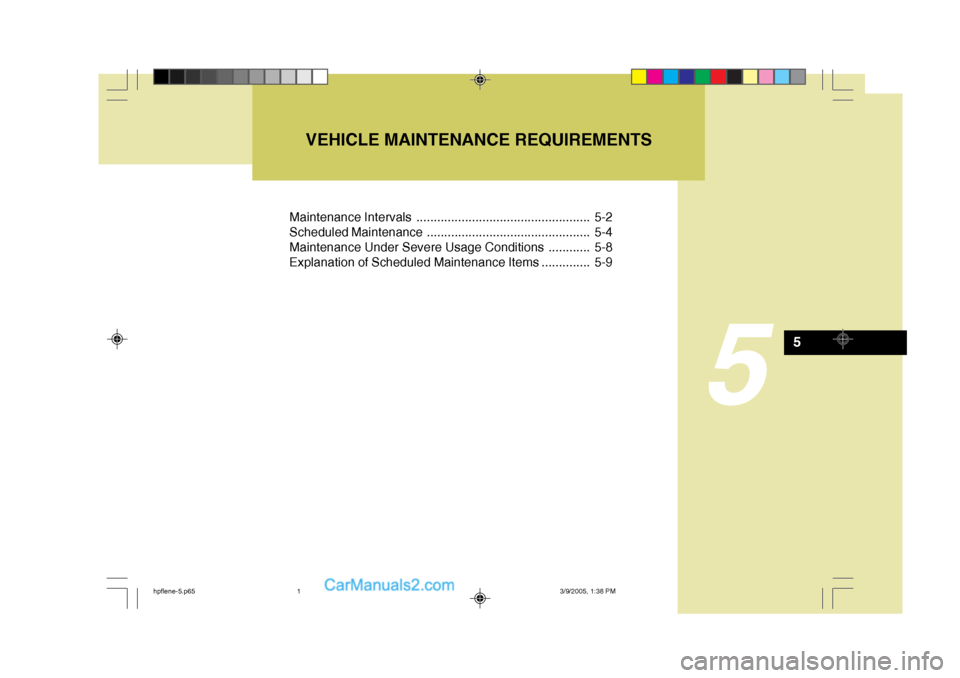The height and width of the screenshot is (678, 960).
Task: Click the footer timestamp "3/9/2005, 1:38 PM"
Action: (587, 591)
